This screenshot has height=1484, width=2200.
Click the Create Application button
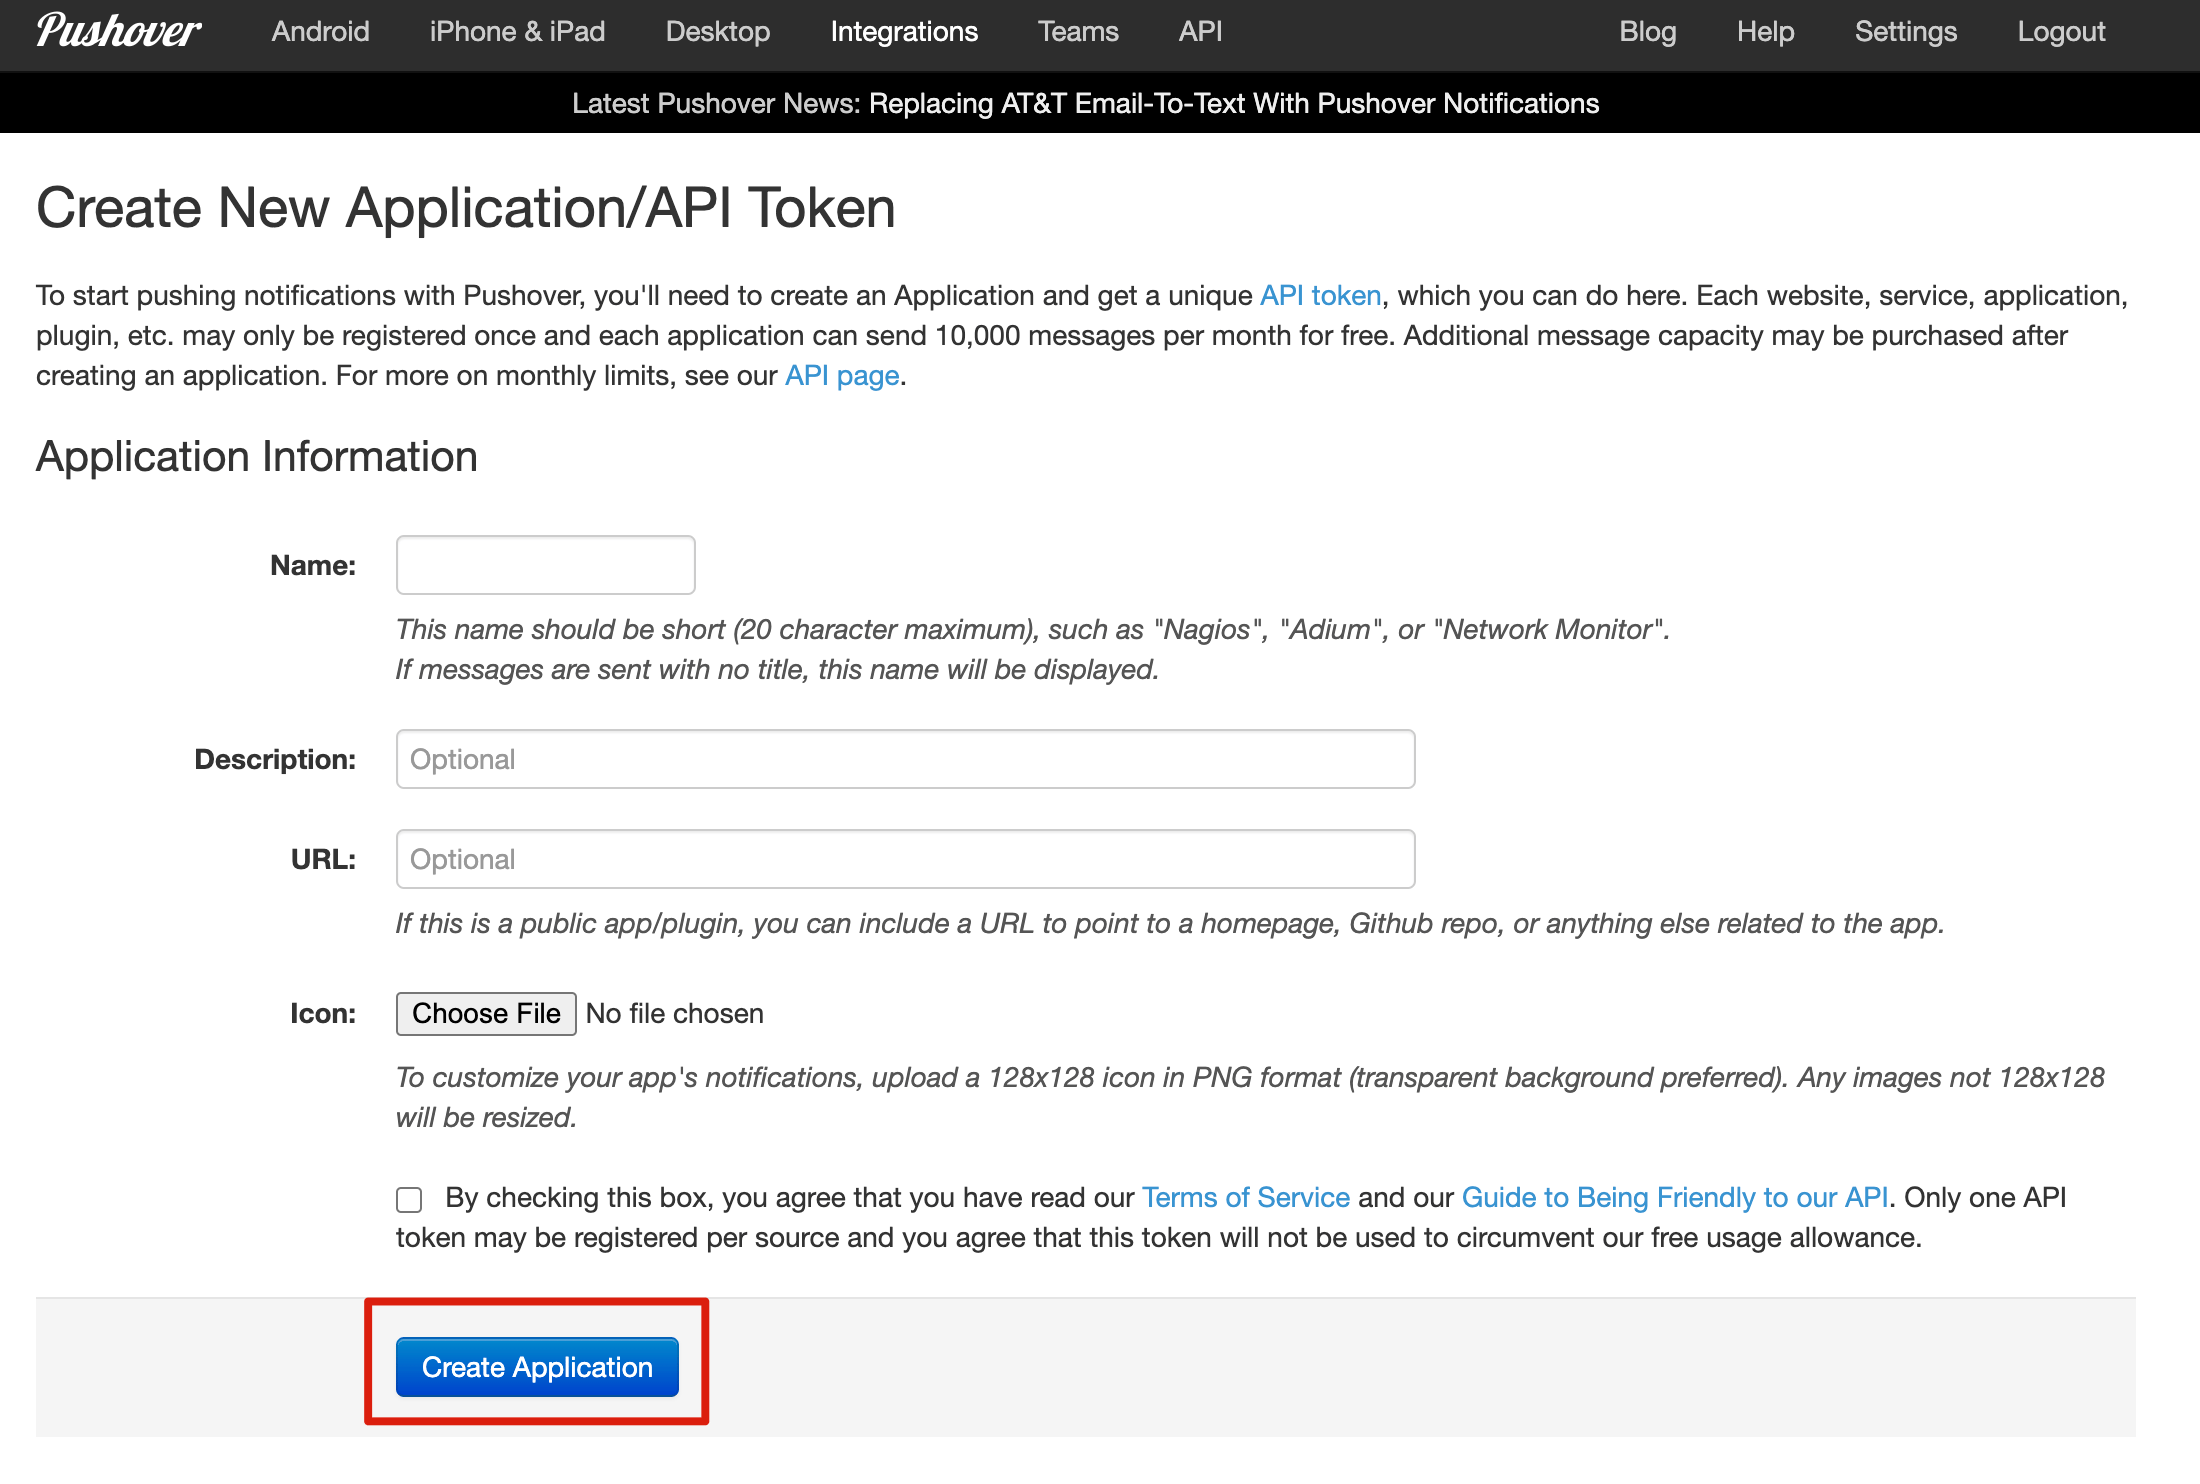[x=537, y=1367]
